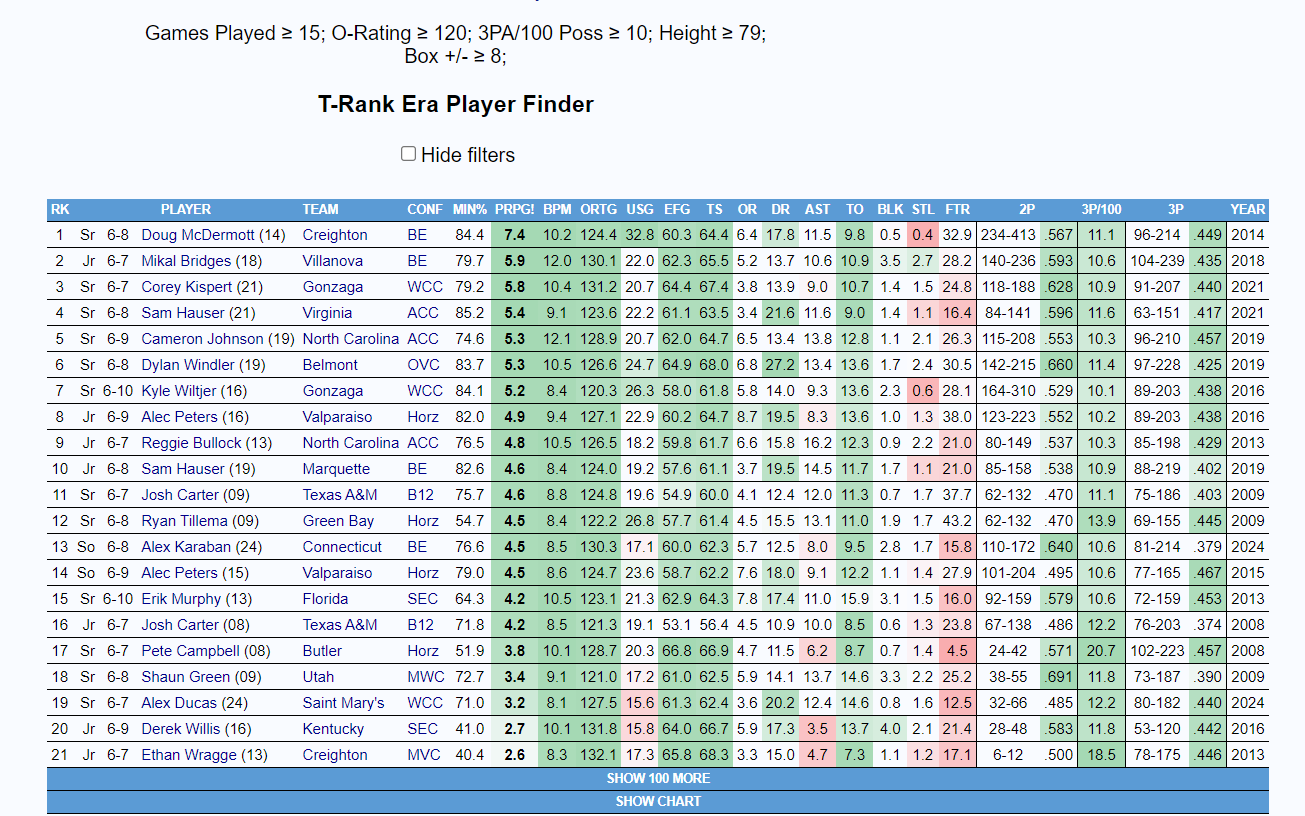The width and height of the screenshot is (1305, 816).
Task: Sort by TEAM column header
Action: pyautogui.click(x=321, y=209)
